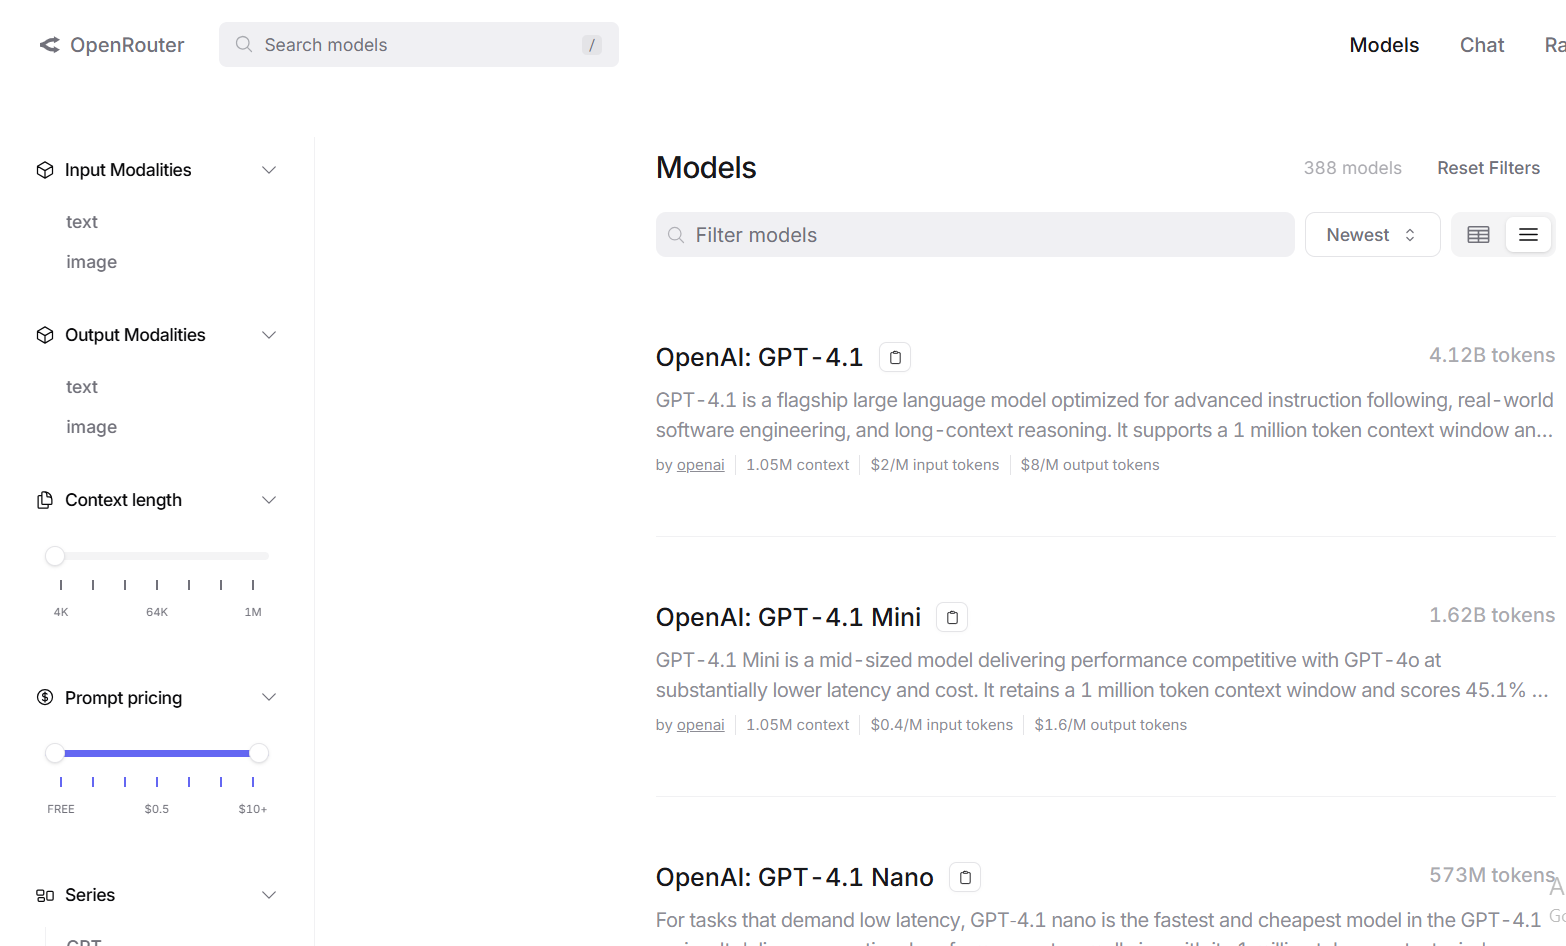Copy the GPT-4.1 Mini model ID
This screenshot has width=1566, height=946.
[952, 617]
